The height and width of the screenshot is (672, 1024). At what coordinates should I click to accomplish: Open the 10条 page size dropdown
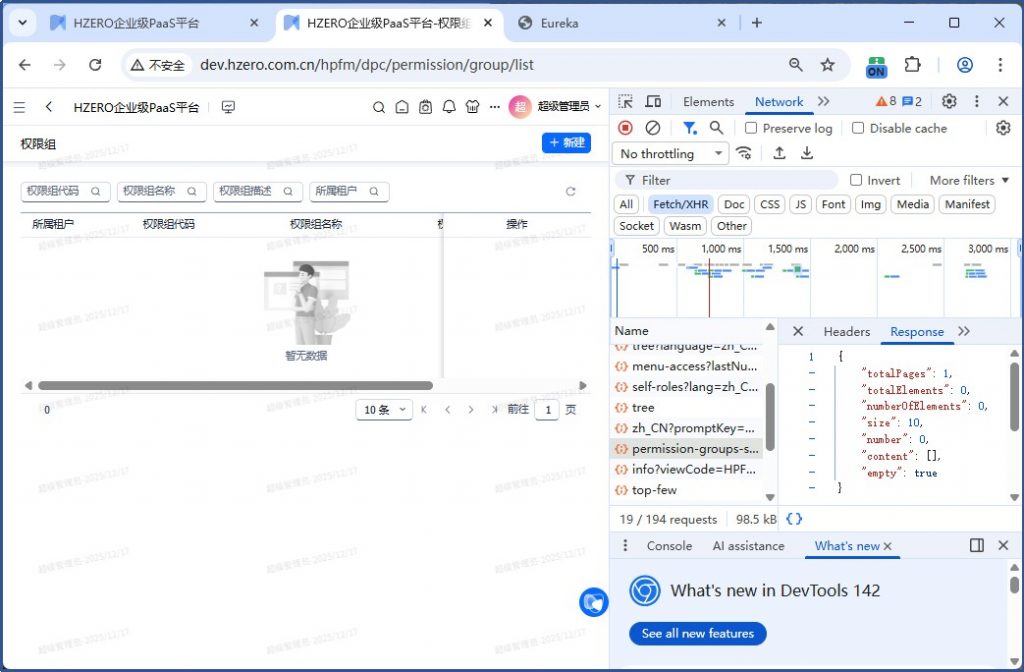[385, 410]
